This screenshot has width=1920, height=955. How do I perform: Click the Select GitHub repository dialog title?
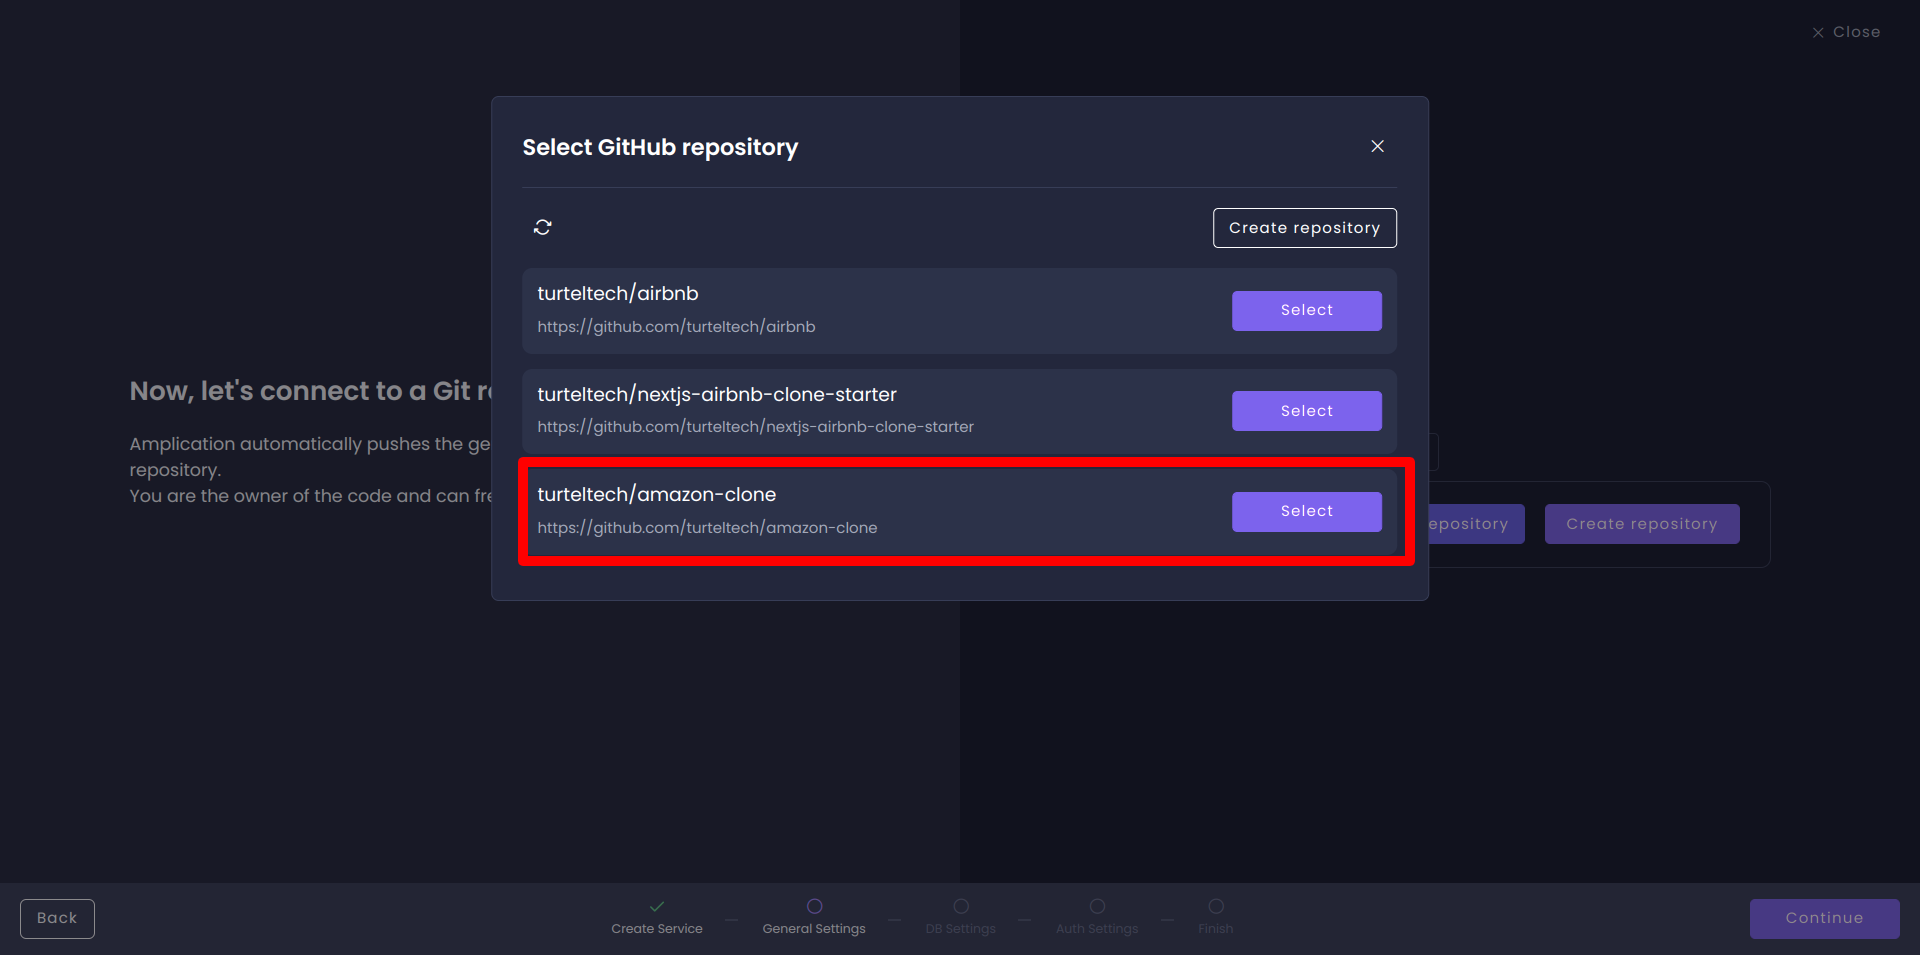[660, 147]
